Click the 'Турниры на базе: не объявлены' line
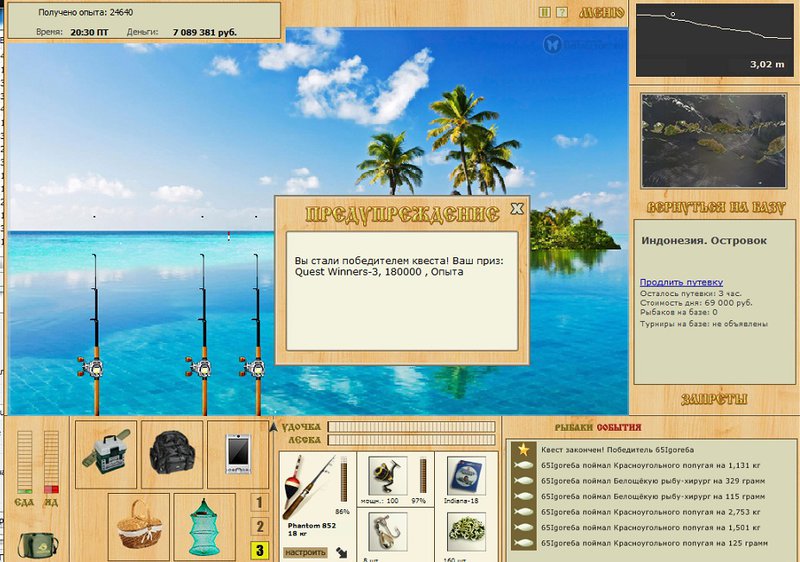Image resolution: width=800 pixels, height=562 pixels. [704, 324]
